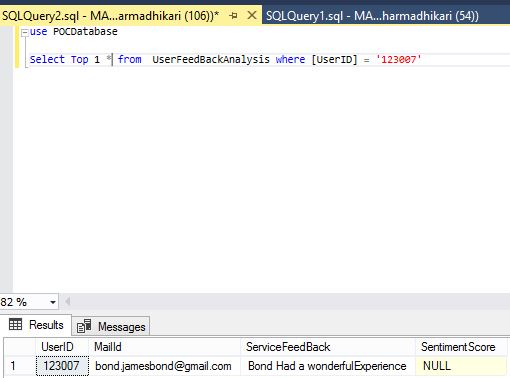This screenshot has height=378, width=510.
Task: Click the 123007 result cell
Action: pyautogui.click(x=62, y=366)
